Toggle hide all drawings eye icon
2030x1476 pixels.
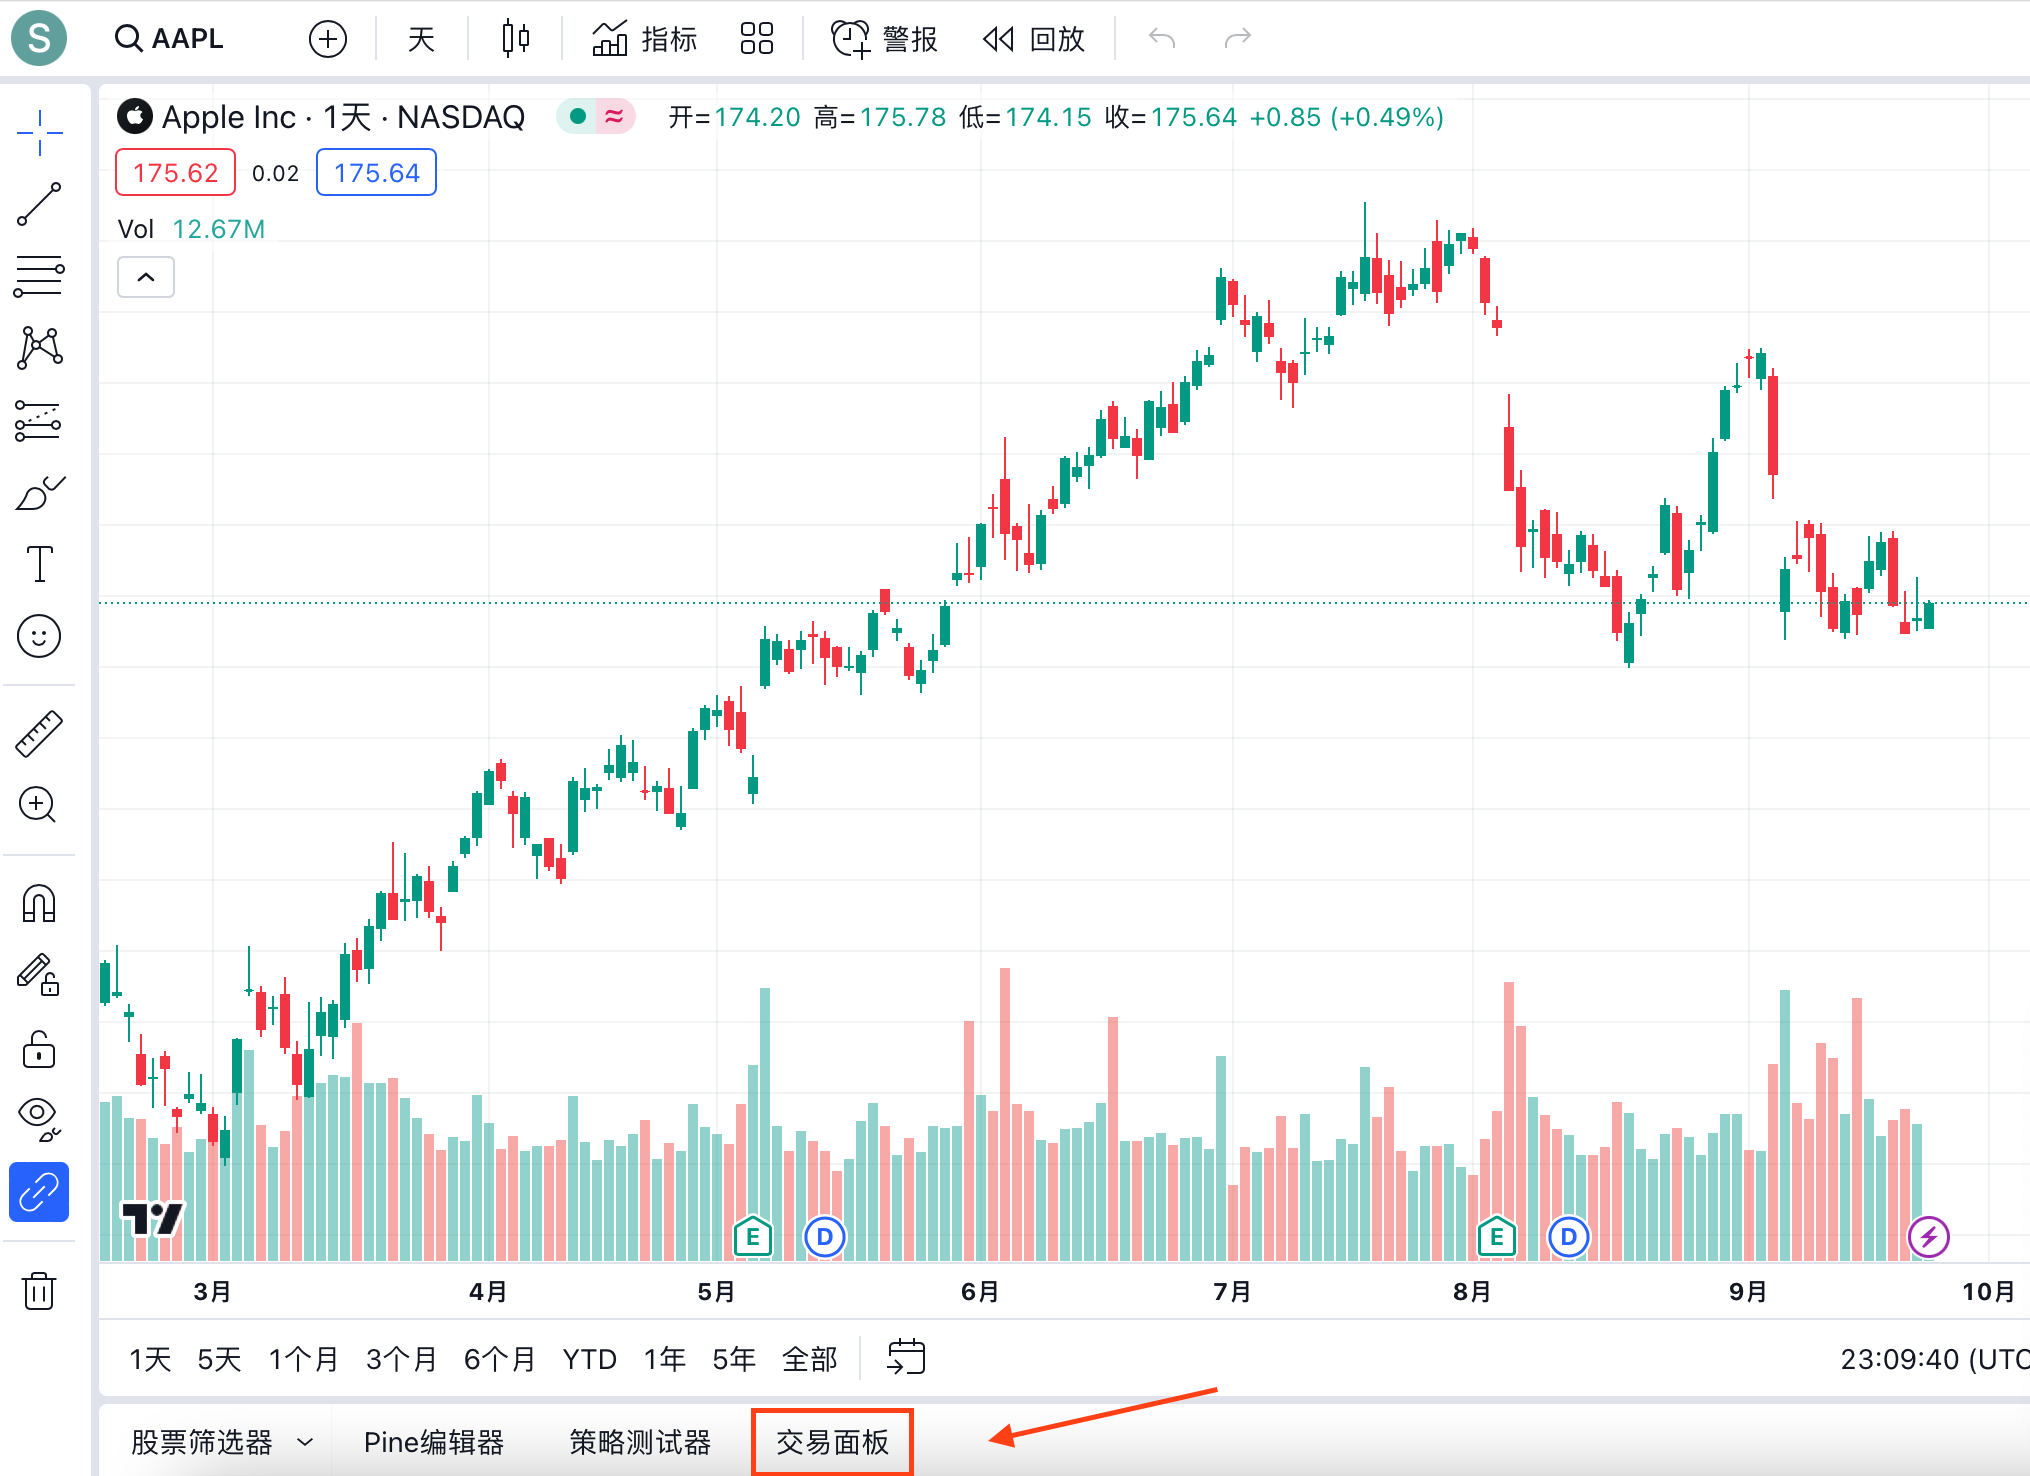pos(39,1119)
